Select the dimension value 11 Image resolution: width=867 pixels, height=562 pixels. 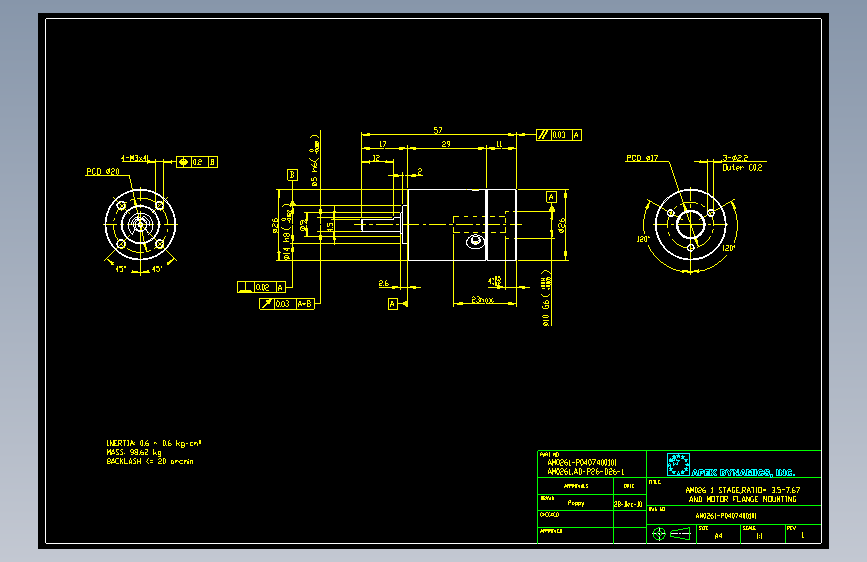499,144
